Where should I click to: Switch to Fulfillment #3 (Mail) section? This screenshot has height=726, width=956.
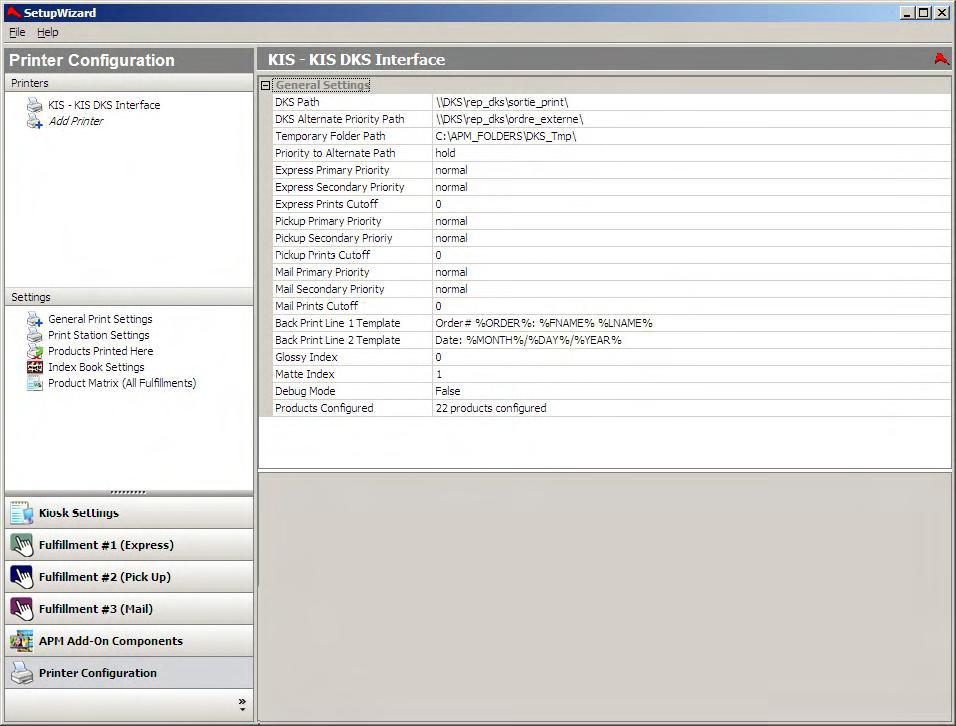point(129,609)
